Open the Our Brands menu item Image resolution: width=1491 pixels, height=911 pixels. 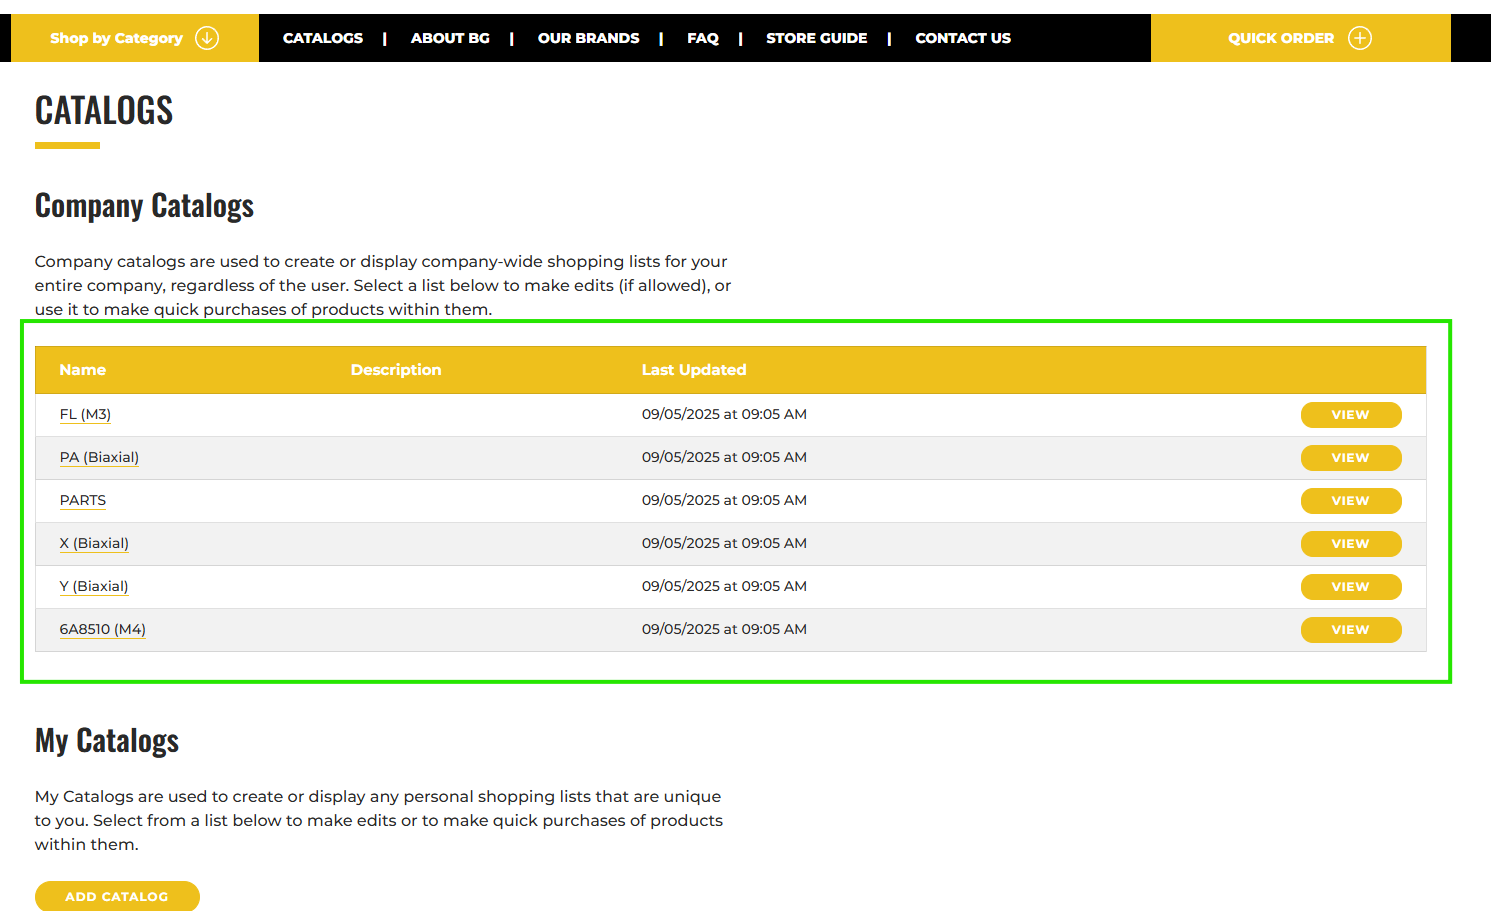pos(588,38)
